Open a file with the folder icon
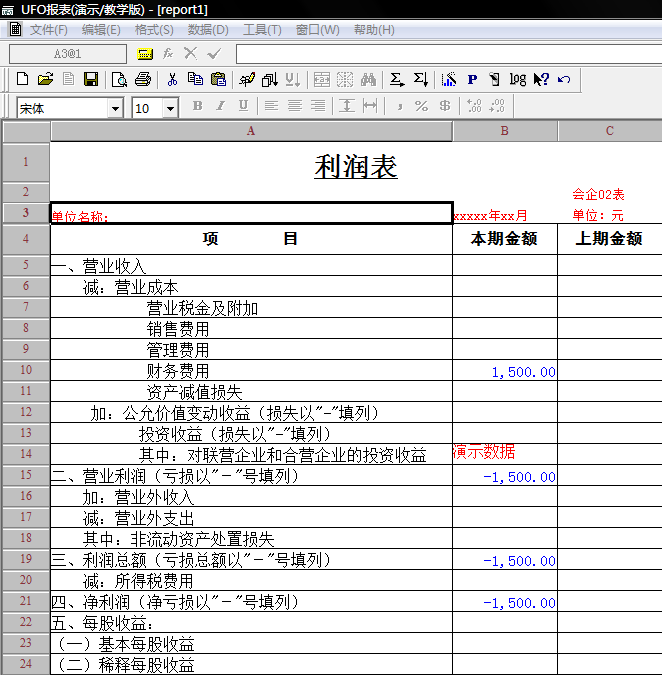Screen dimensions: 662x675 45,79
